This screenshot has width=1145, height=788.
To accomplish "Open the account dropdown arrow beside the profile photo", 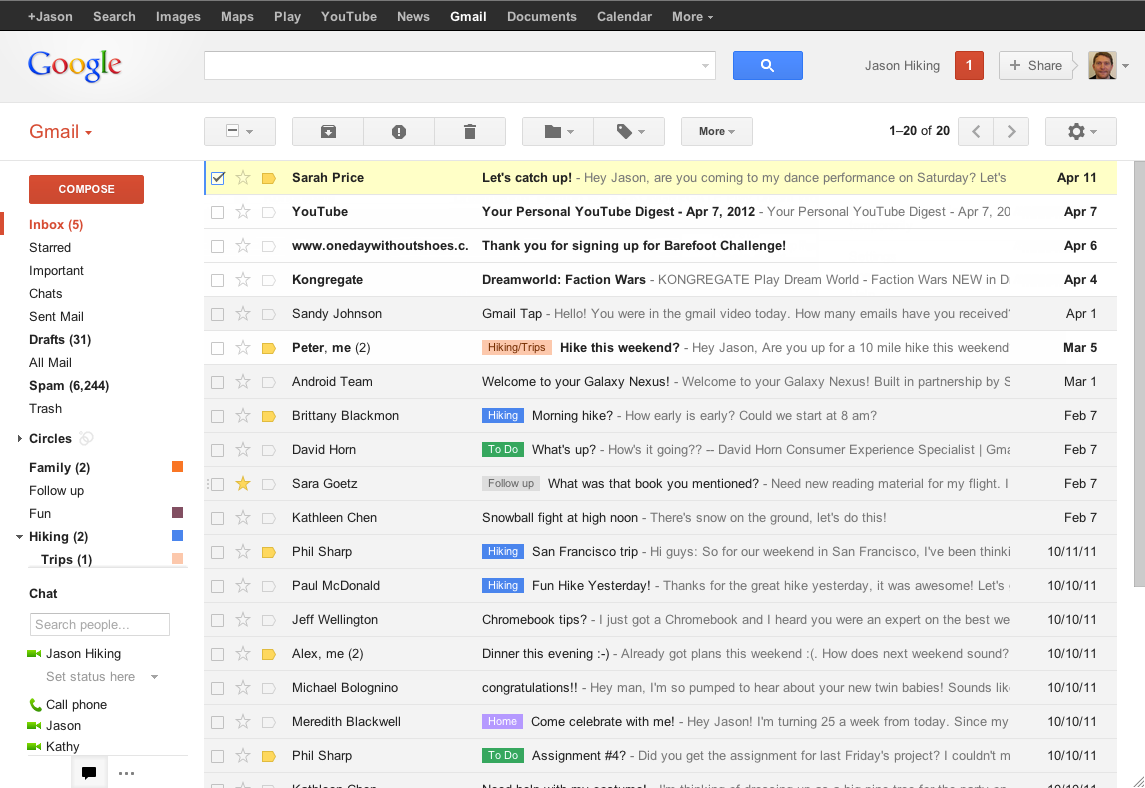I will click(x=1125, y=66).
